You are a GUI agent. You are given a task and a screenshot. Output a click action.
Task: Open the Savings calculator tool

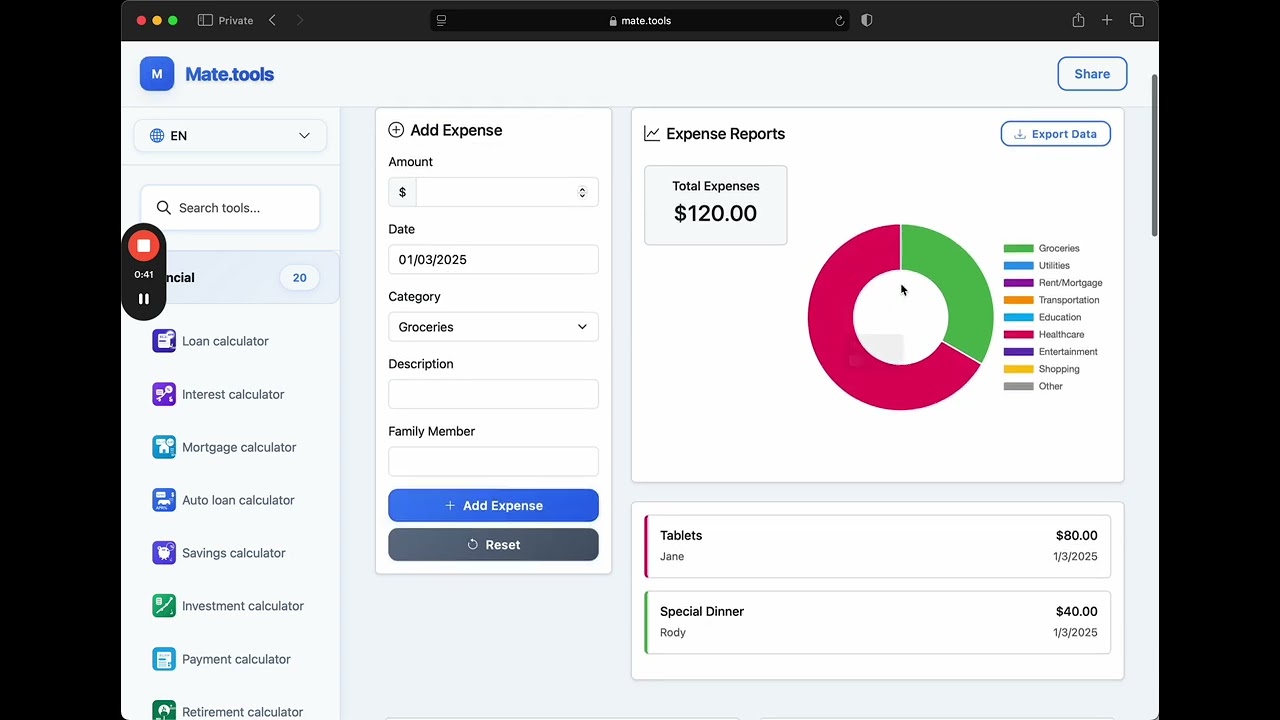tap(234, 553)
